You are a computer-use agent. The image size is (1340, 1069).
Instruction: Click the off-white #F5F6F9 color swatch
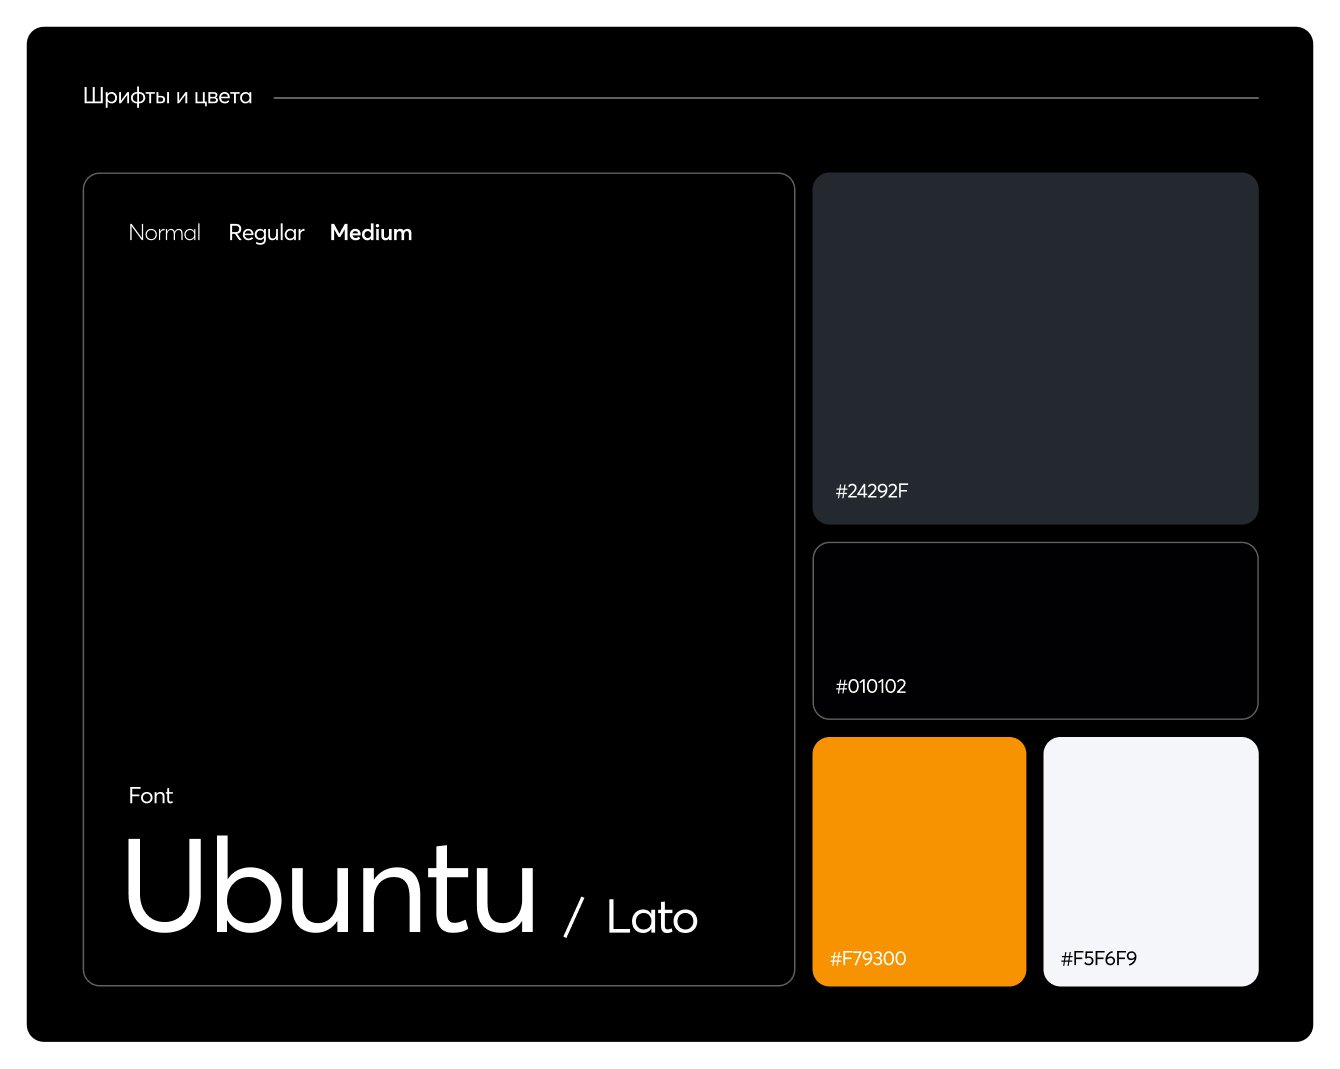pos(1151,862)
